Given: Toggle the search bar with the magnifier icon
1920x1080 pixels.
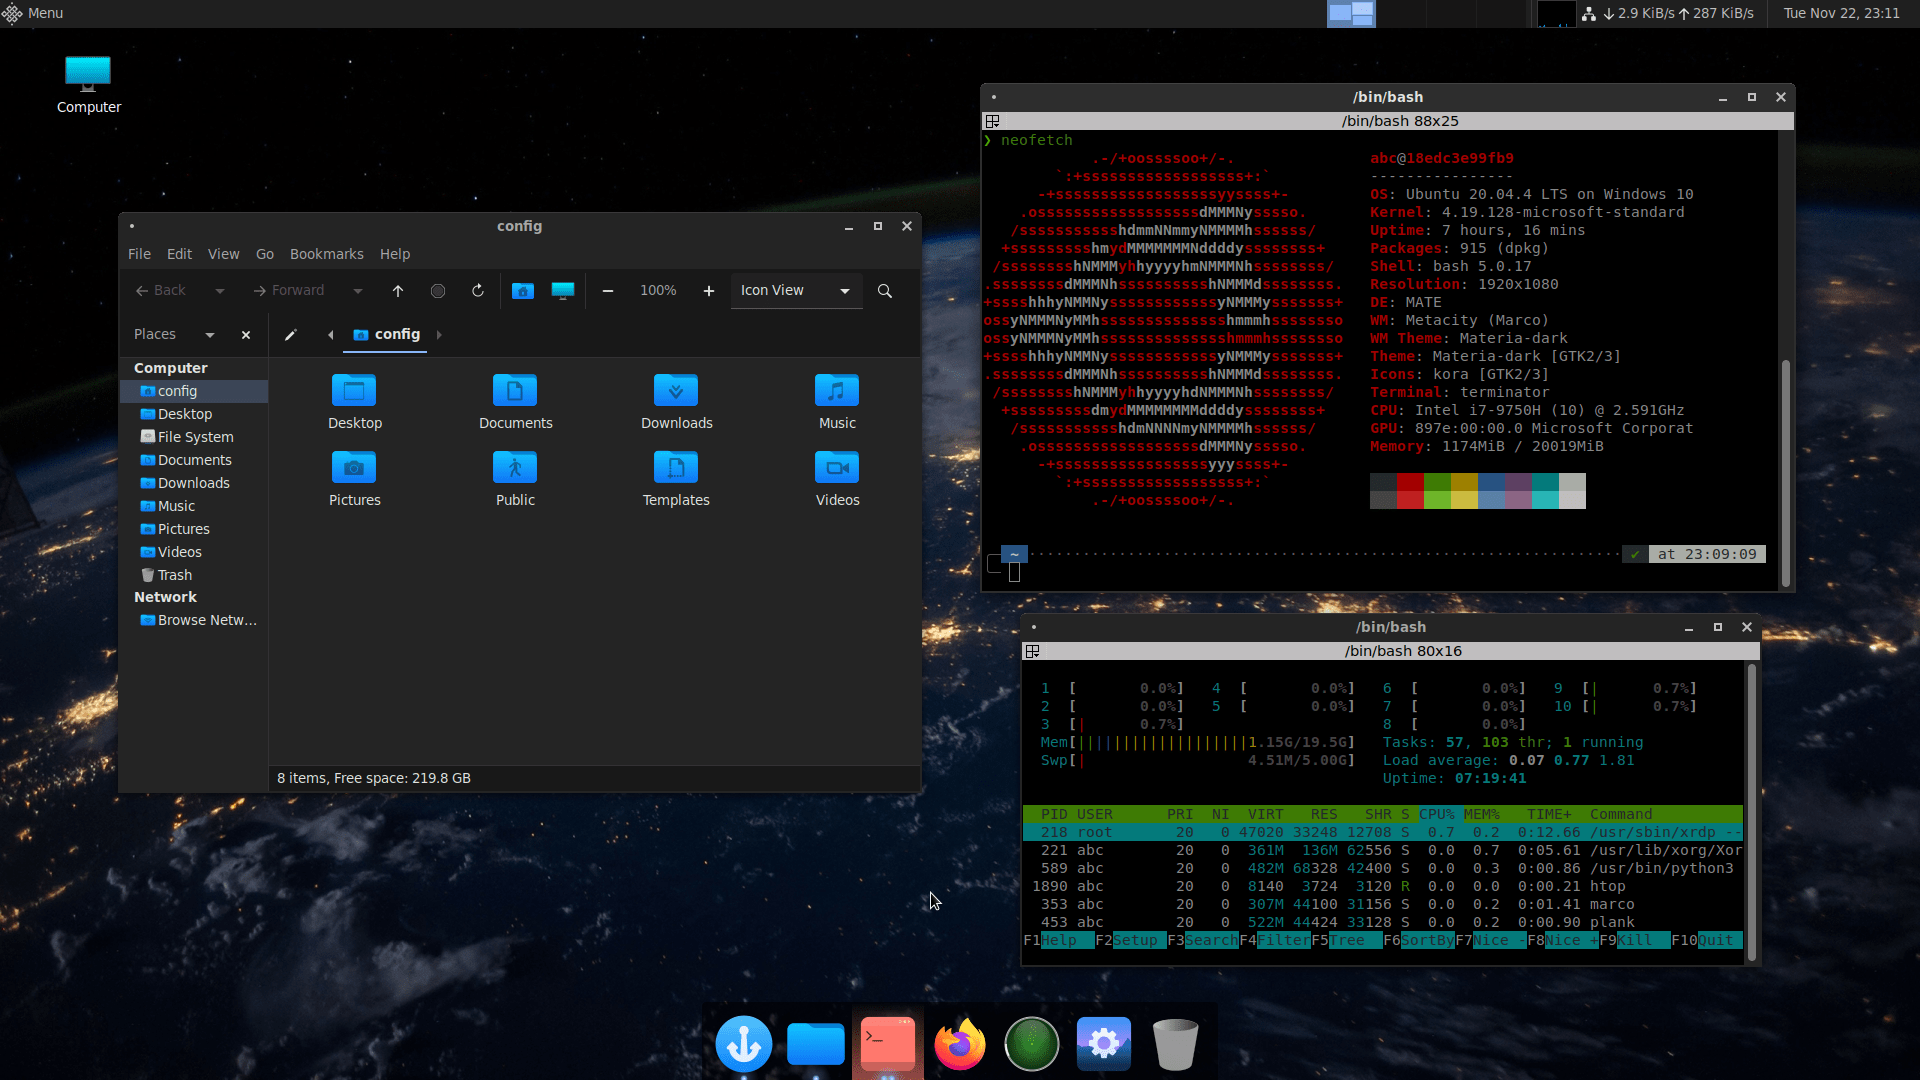Looking at the screenshot, I should (x=884, y=291).
